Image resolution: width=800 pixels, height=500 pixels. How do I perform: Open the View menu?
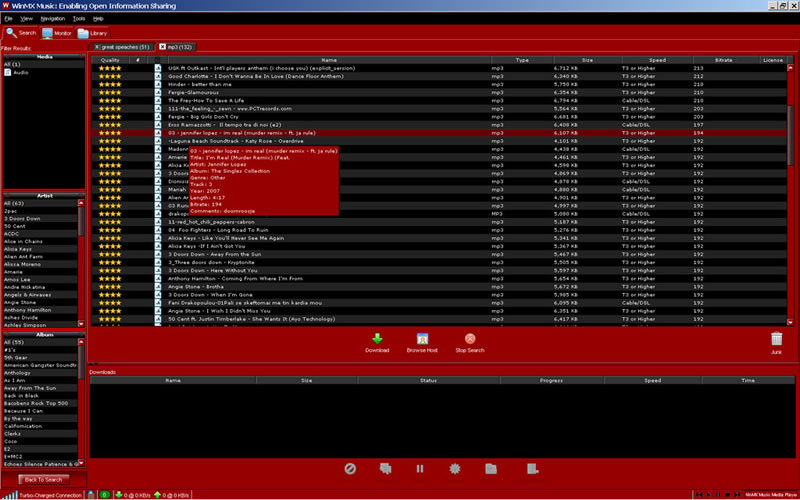click(27, 19)
